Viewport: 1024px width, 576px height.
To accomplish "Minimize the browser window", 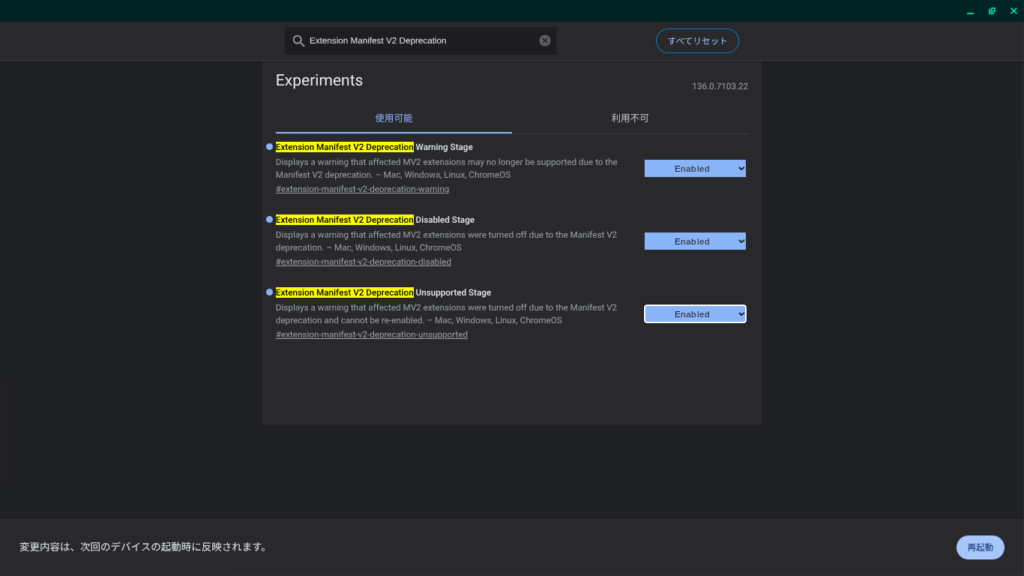I will 969,11.
